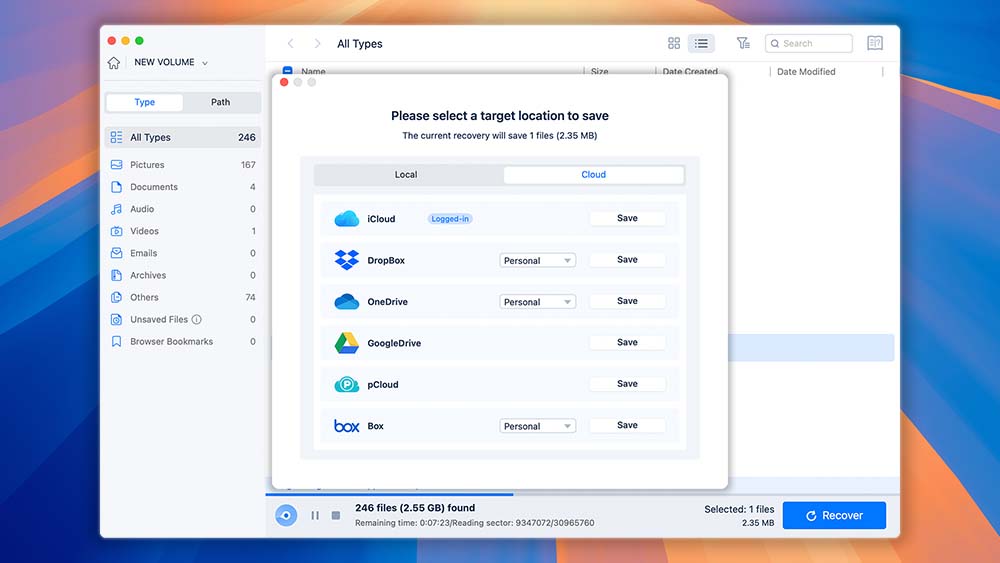Go forward with the right arrow
Image resolution: width=1000 pixels, height=563 pixels.
coord(317,43)
